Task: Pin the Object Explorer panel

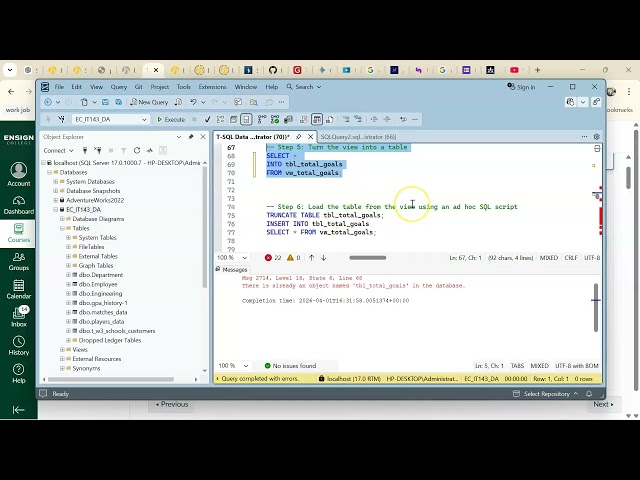Action: click(191, 137)
